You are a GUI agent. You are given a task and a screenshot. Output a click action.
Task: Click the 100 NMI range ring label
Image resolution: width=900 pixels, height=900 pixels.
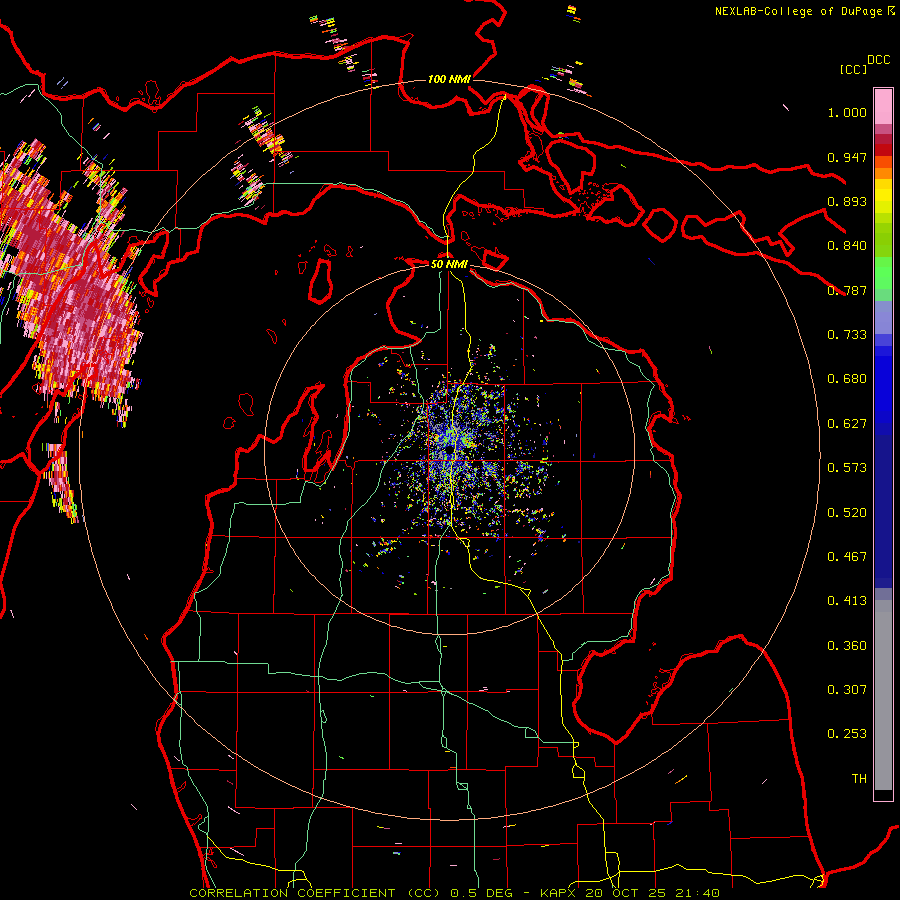pyautogui.click(x=449, y=79)
